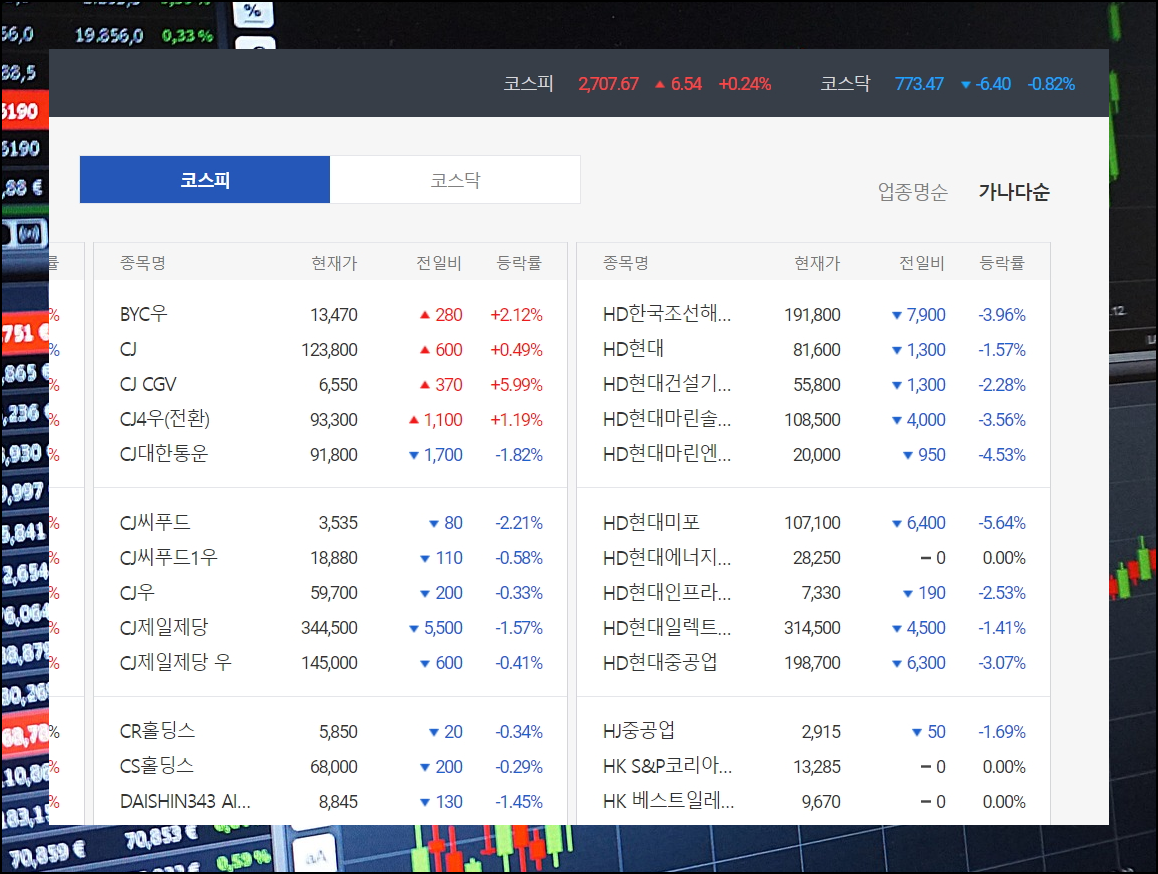This screenshot has width=1158, height=874.
Task: Open the CJ제일제당 stock
Action: 164,627
